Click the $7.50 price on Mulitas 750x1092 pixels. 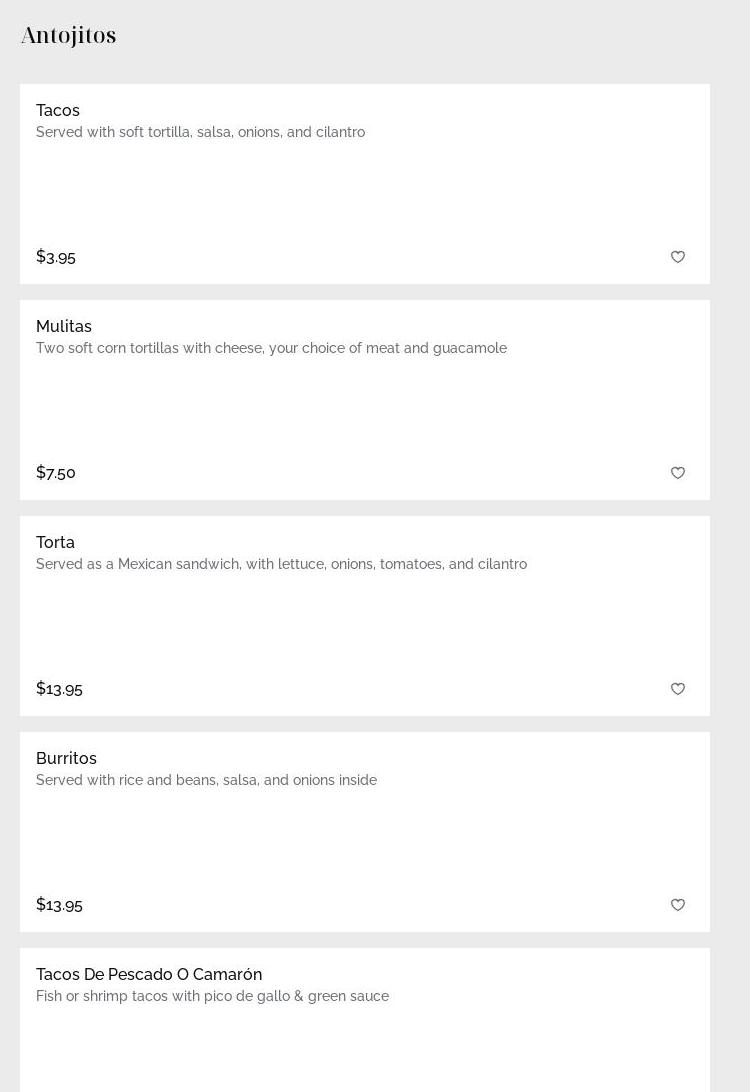pos(56,473)
